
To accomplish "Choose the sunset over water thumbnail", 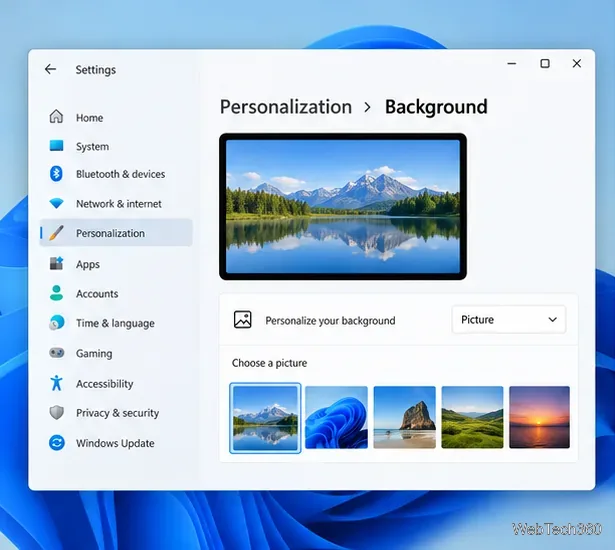I will 539,417.
